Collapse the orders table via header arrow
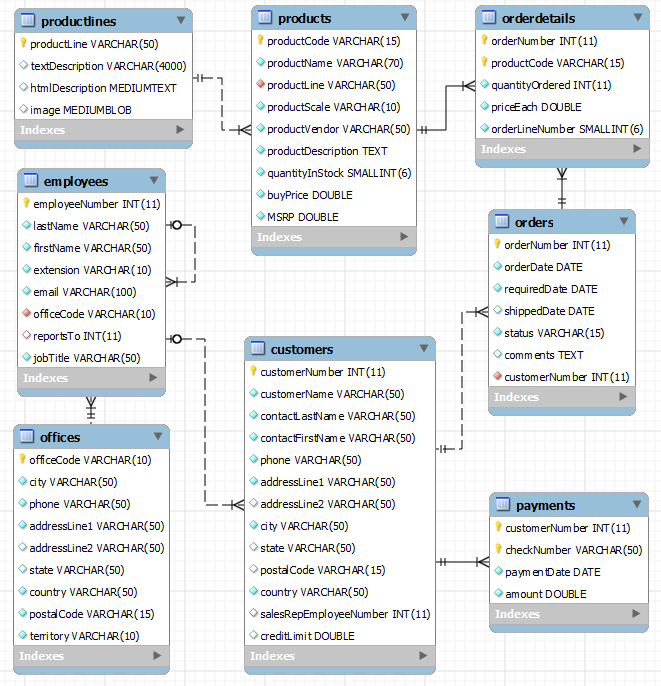This screenshot has width=661, height=686. point(624,221)
